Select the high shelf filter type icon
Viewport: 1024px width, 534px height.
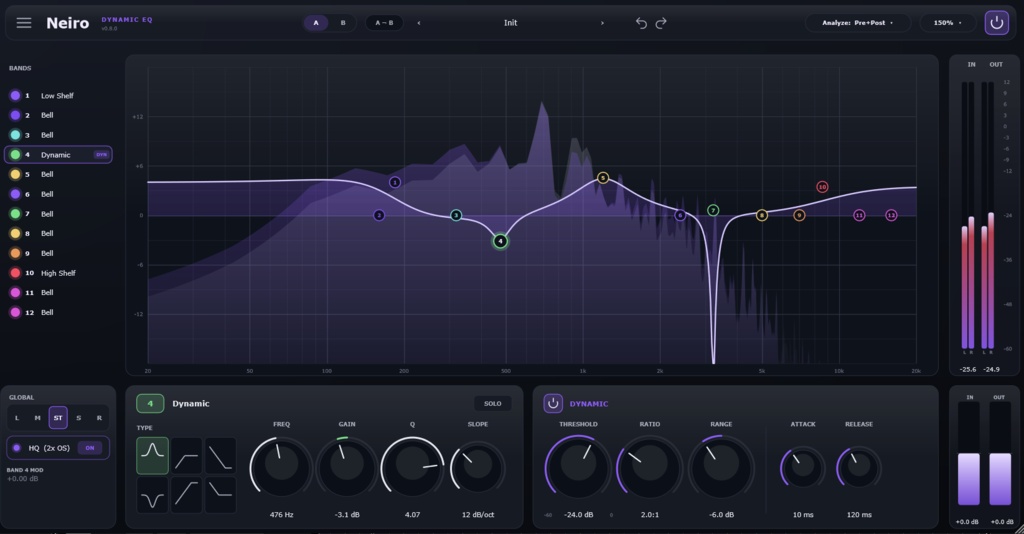point(221,494)
